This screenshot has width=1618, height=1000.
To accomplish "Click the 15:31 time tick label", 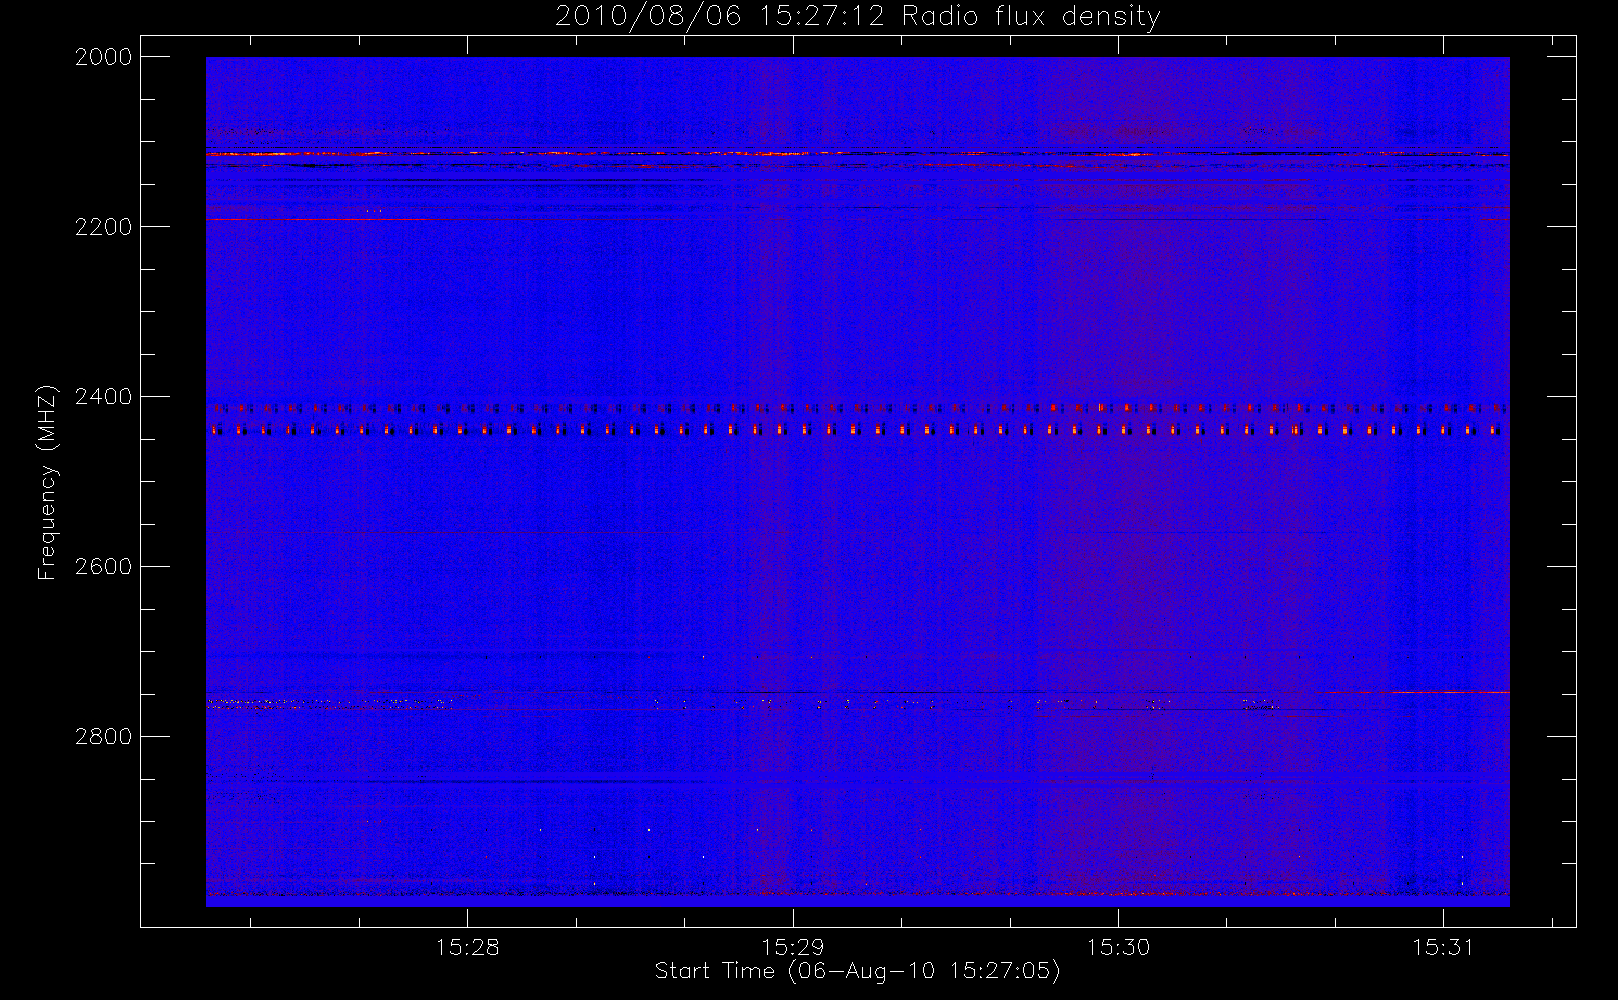I will click(x=1443, y=947).
